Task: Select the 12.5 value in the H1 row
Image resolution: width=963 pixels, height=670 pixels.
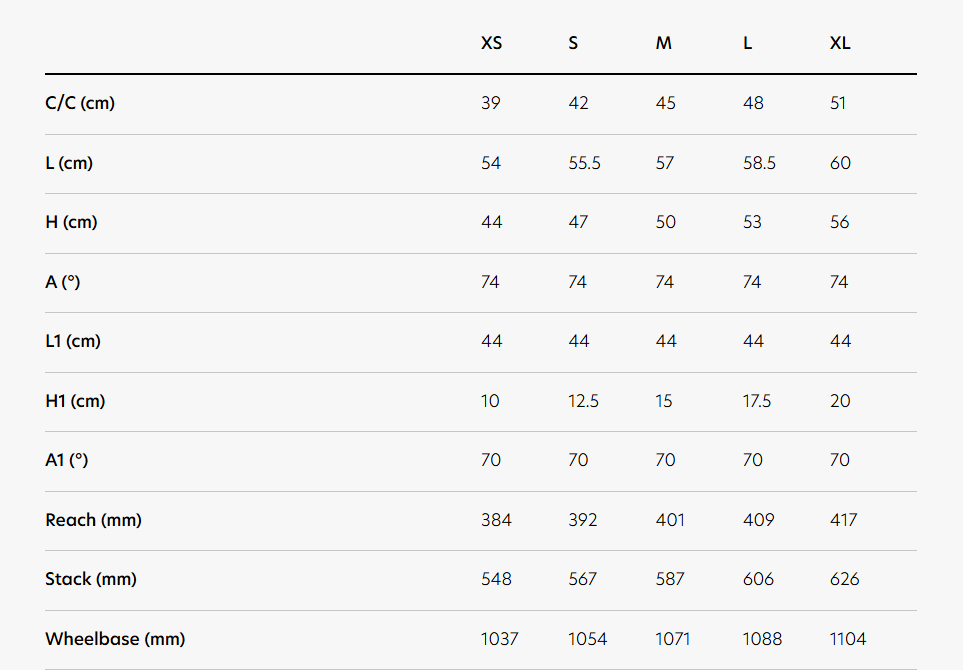Action: point(584,401)
